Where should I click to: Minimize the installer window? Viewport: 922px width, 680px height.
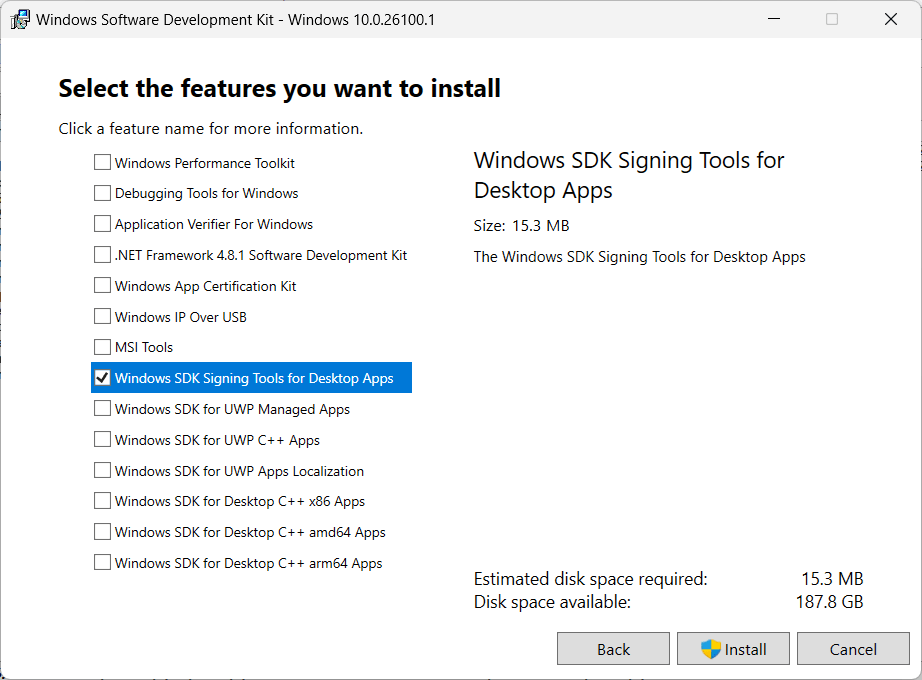tap(774, 19)
